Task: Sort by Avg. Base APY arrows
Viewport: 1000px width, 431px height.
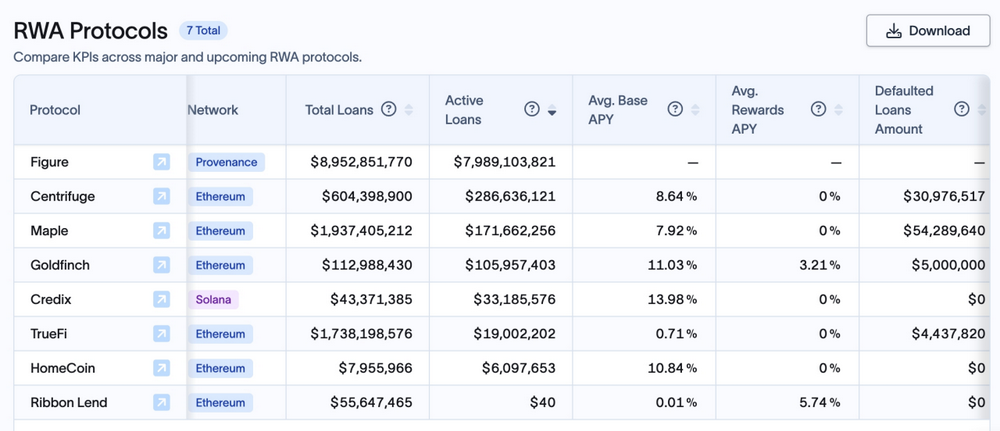Action: [x=695, y=110]
